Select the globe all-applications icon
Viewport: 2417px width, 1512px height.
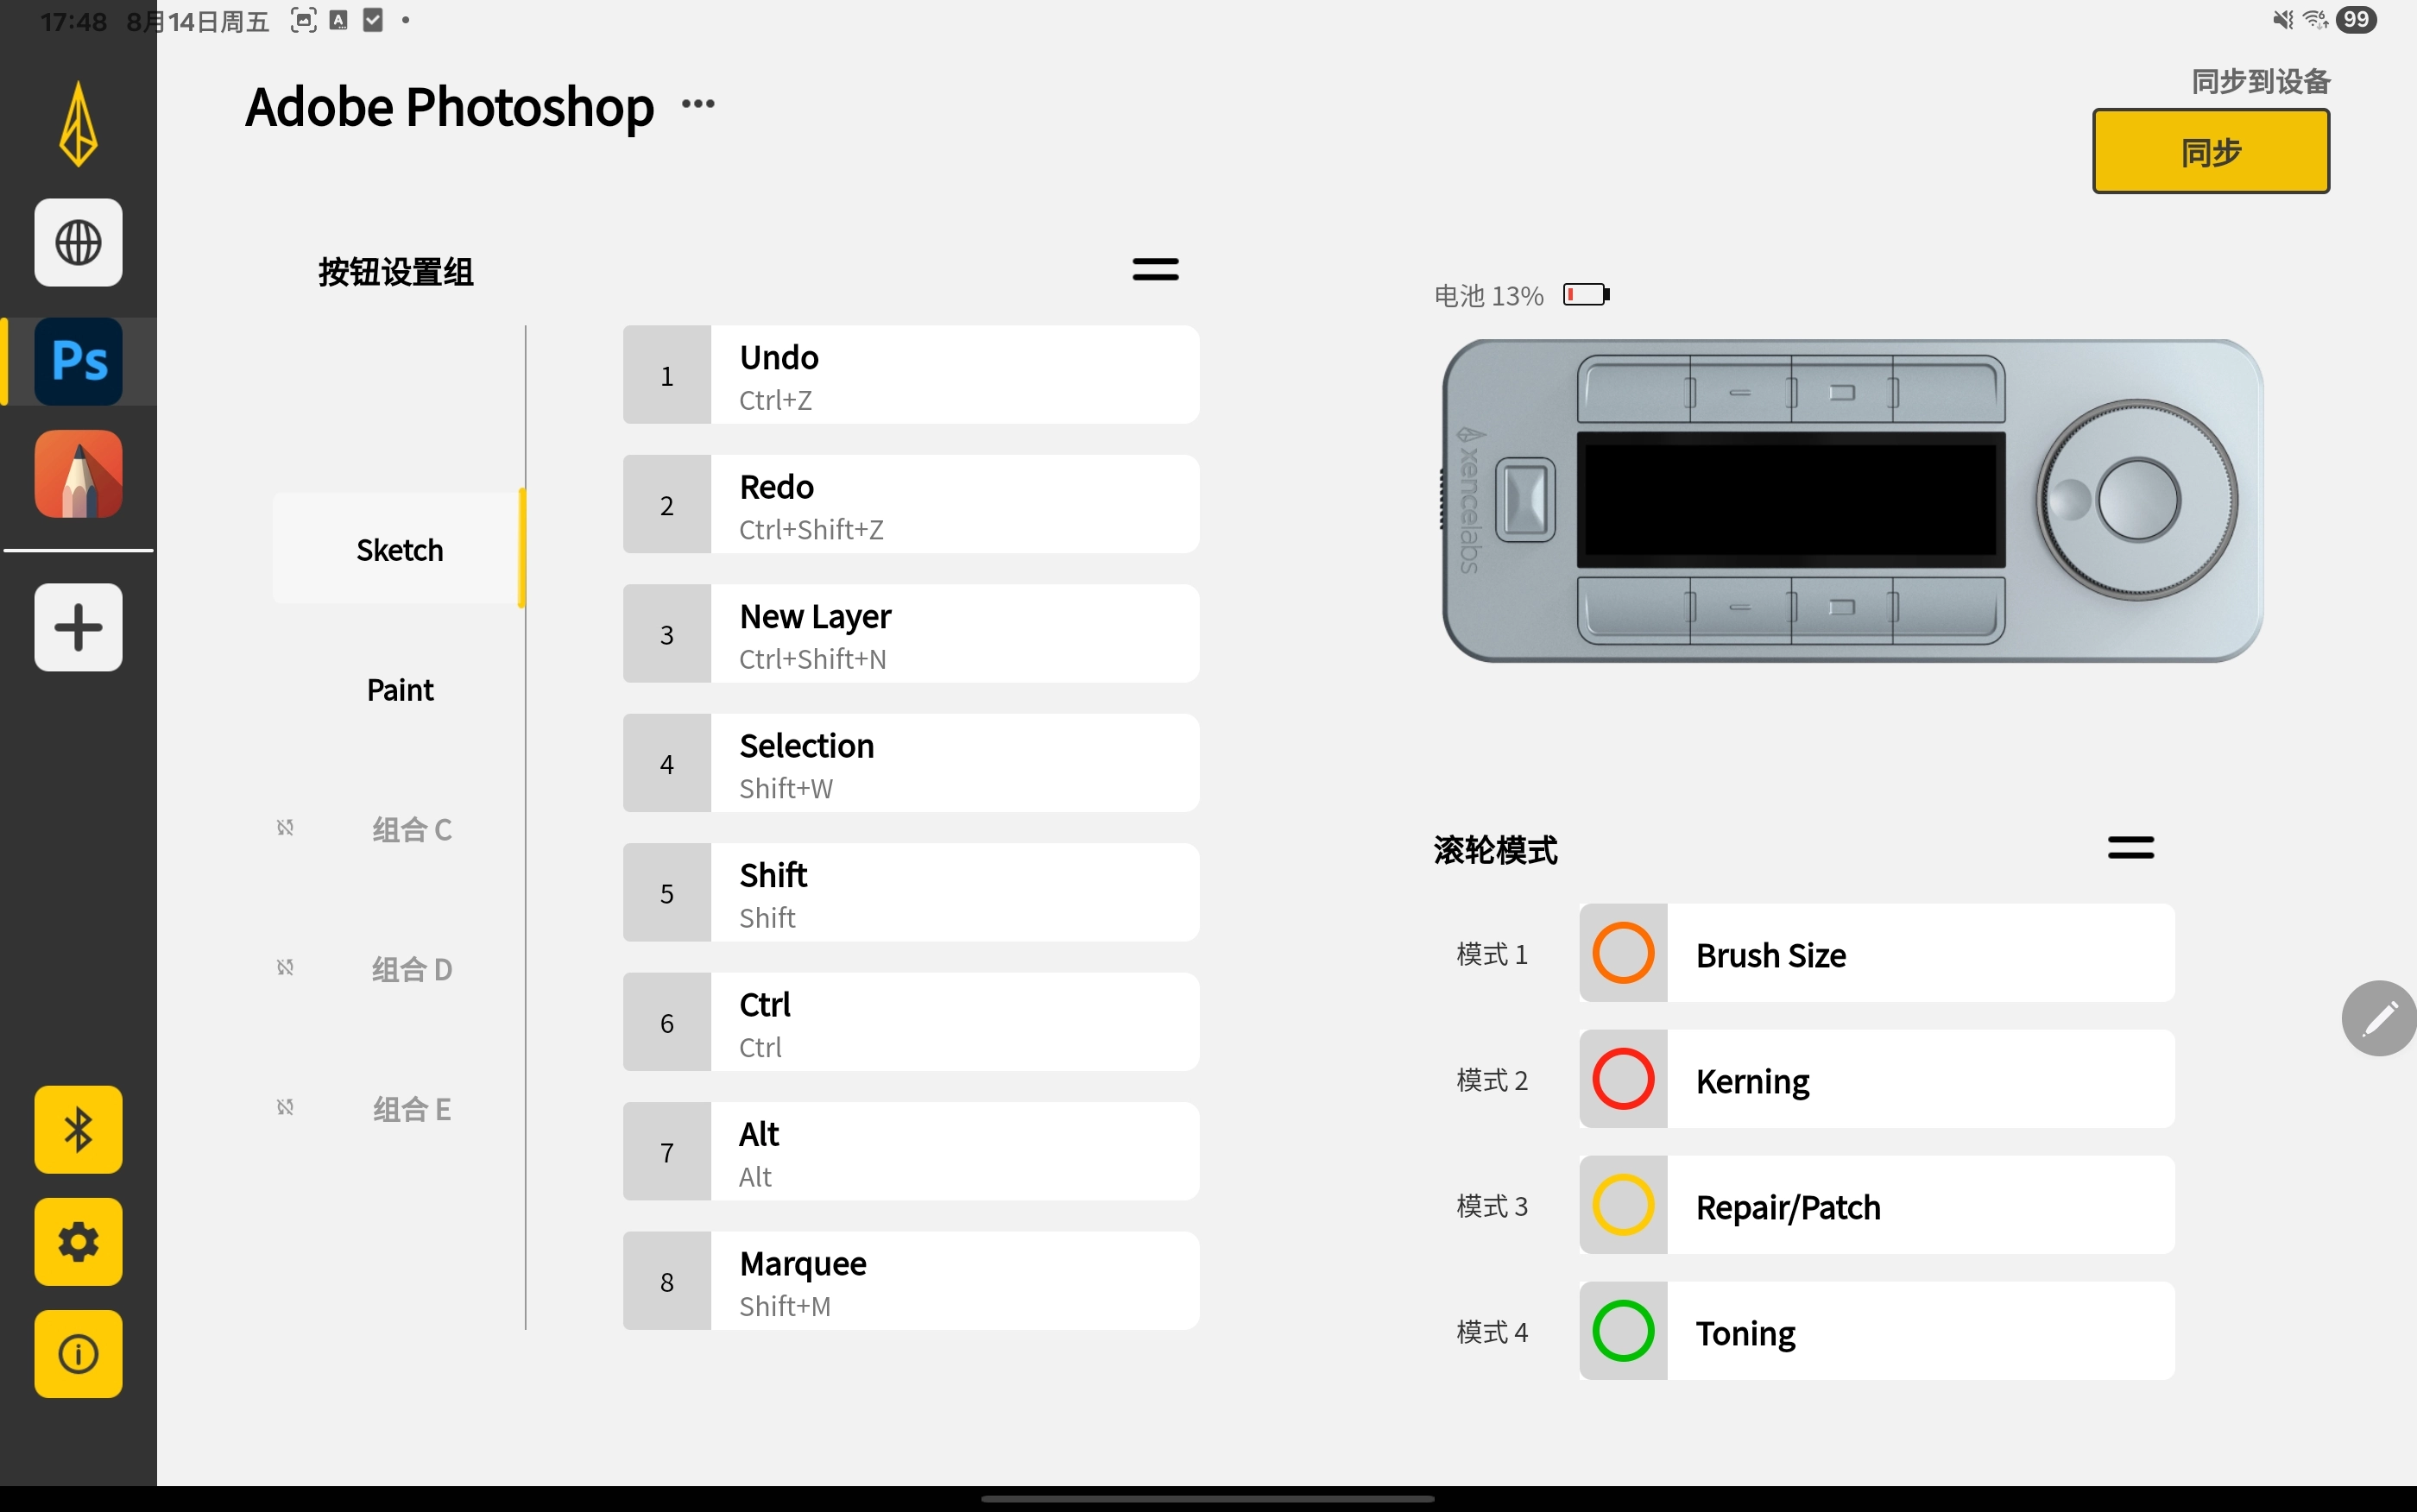point(78,242)
